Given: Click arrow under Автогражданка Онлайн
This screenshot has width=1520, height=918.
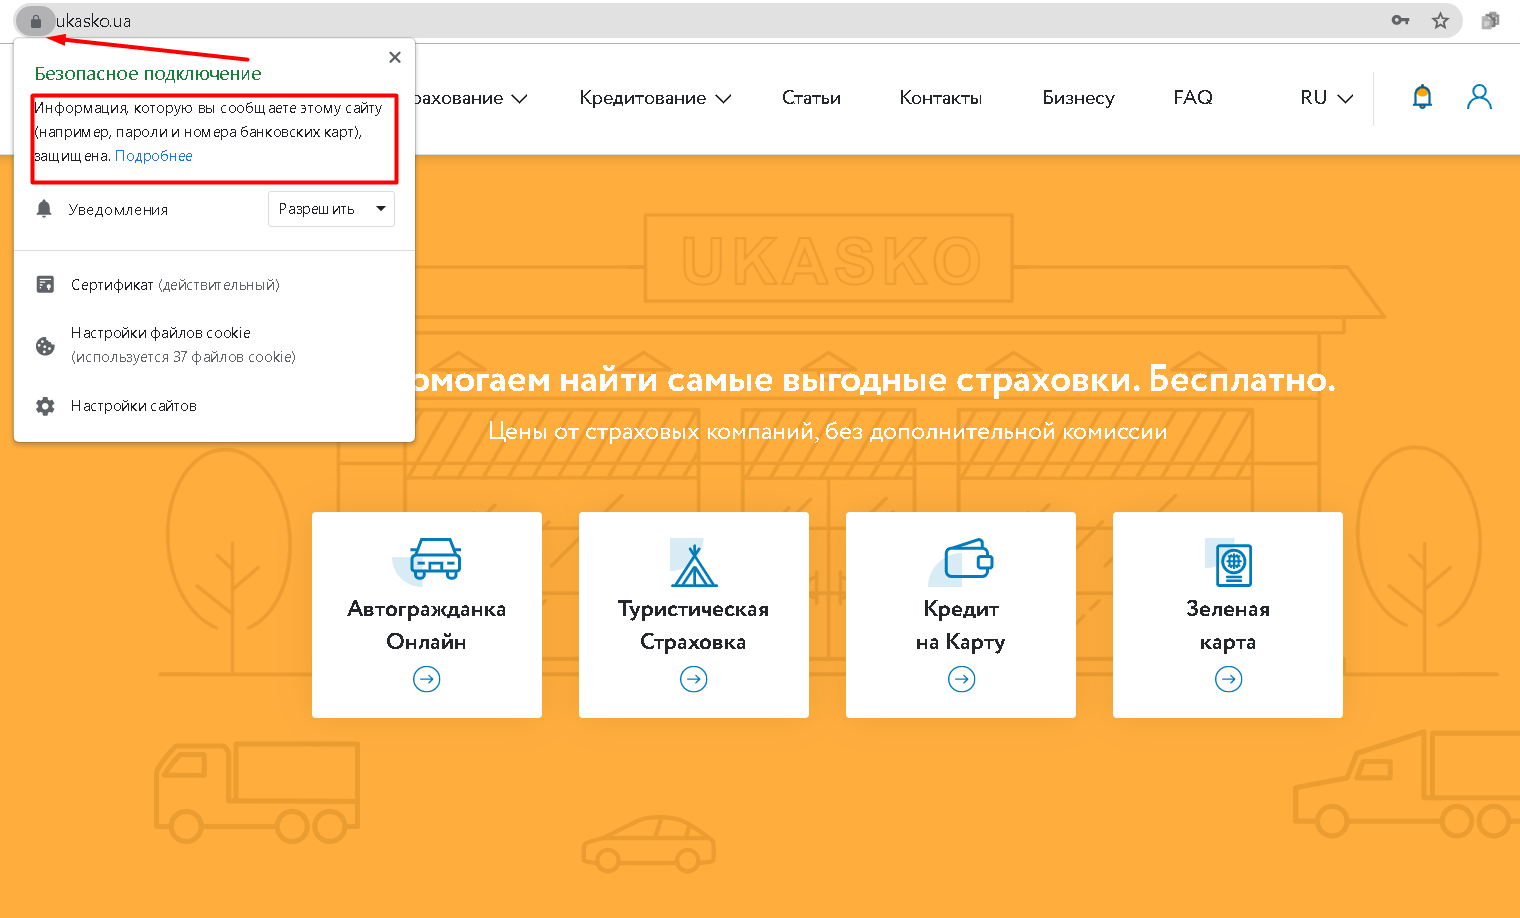Looking at the screenshot, I should [x=427, y=680].
